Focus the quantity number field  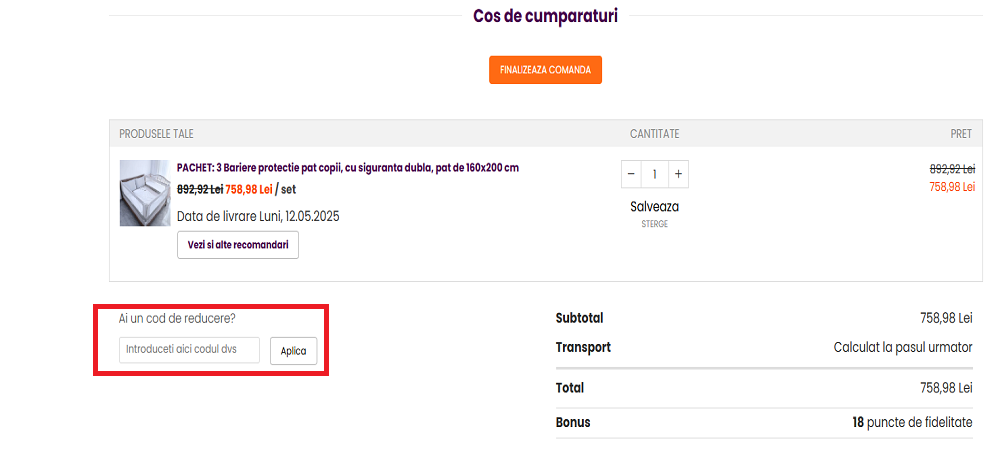click(x=655, y=174)
